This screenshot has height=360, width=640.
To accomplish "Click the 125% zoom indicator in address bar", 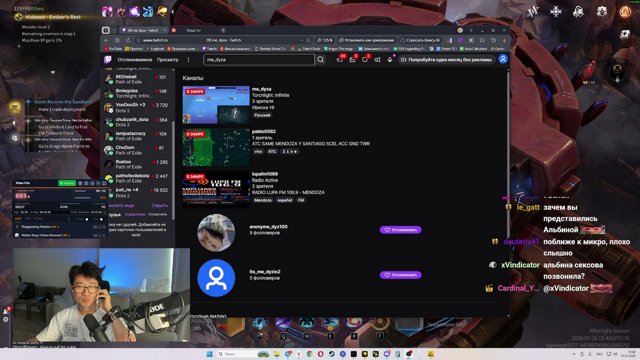I will pyautogui.click(x=325, y=40).
